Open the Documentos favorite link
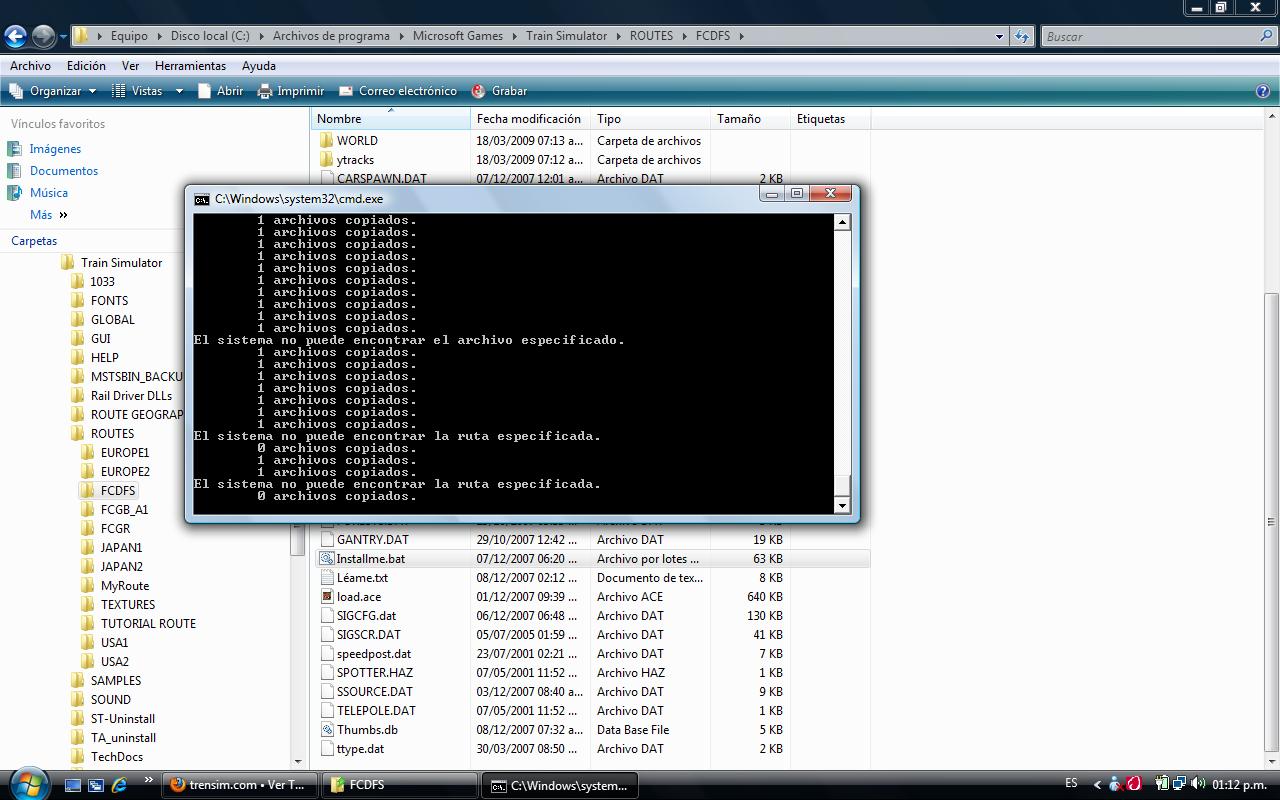 (64, 171)
